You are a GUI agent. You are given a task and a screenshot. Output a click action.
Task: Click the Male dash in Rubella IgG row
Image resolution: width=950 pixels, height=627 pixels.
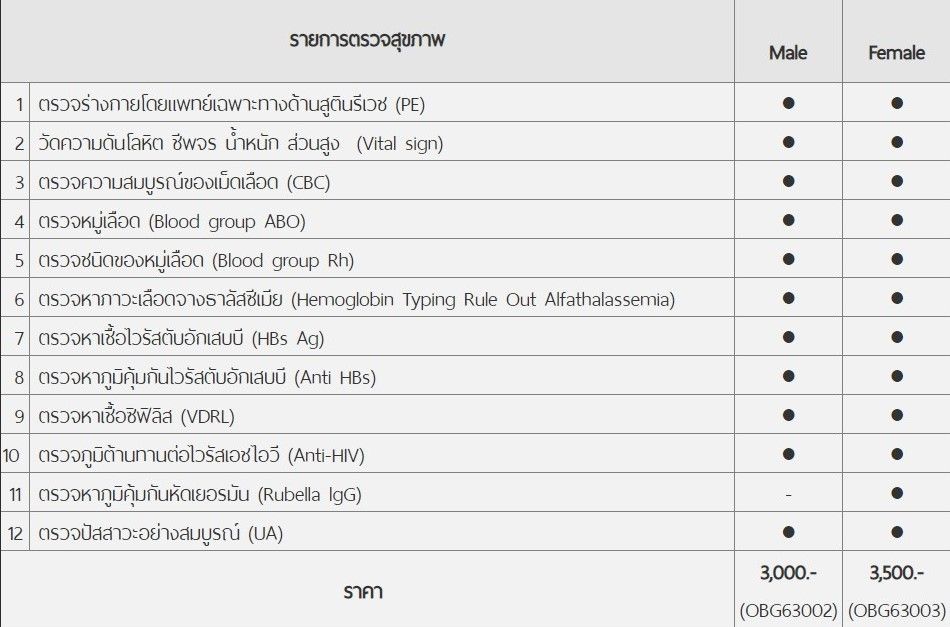coord(788,493)
